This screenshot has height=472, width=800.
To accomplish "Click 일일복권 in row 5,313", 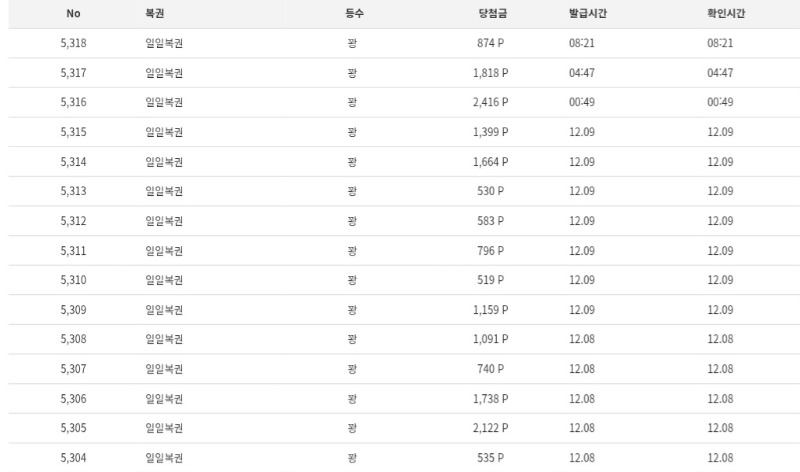I will tap(164, 191).
